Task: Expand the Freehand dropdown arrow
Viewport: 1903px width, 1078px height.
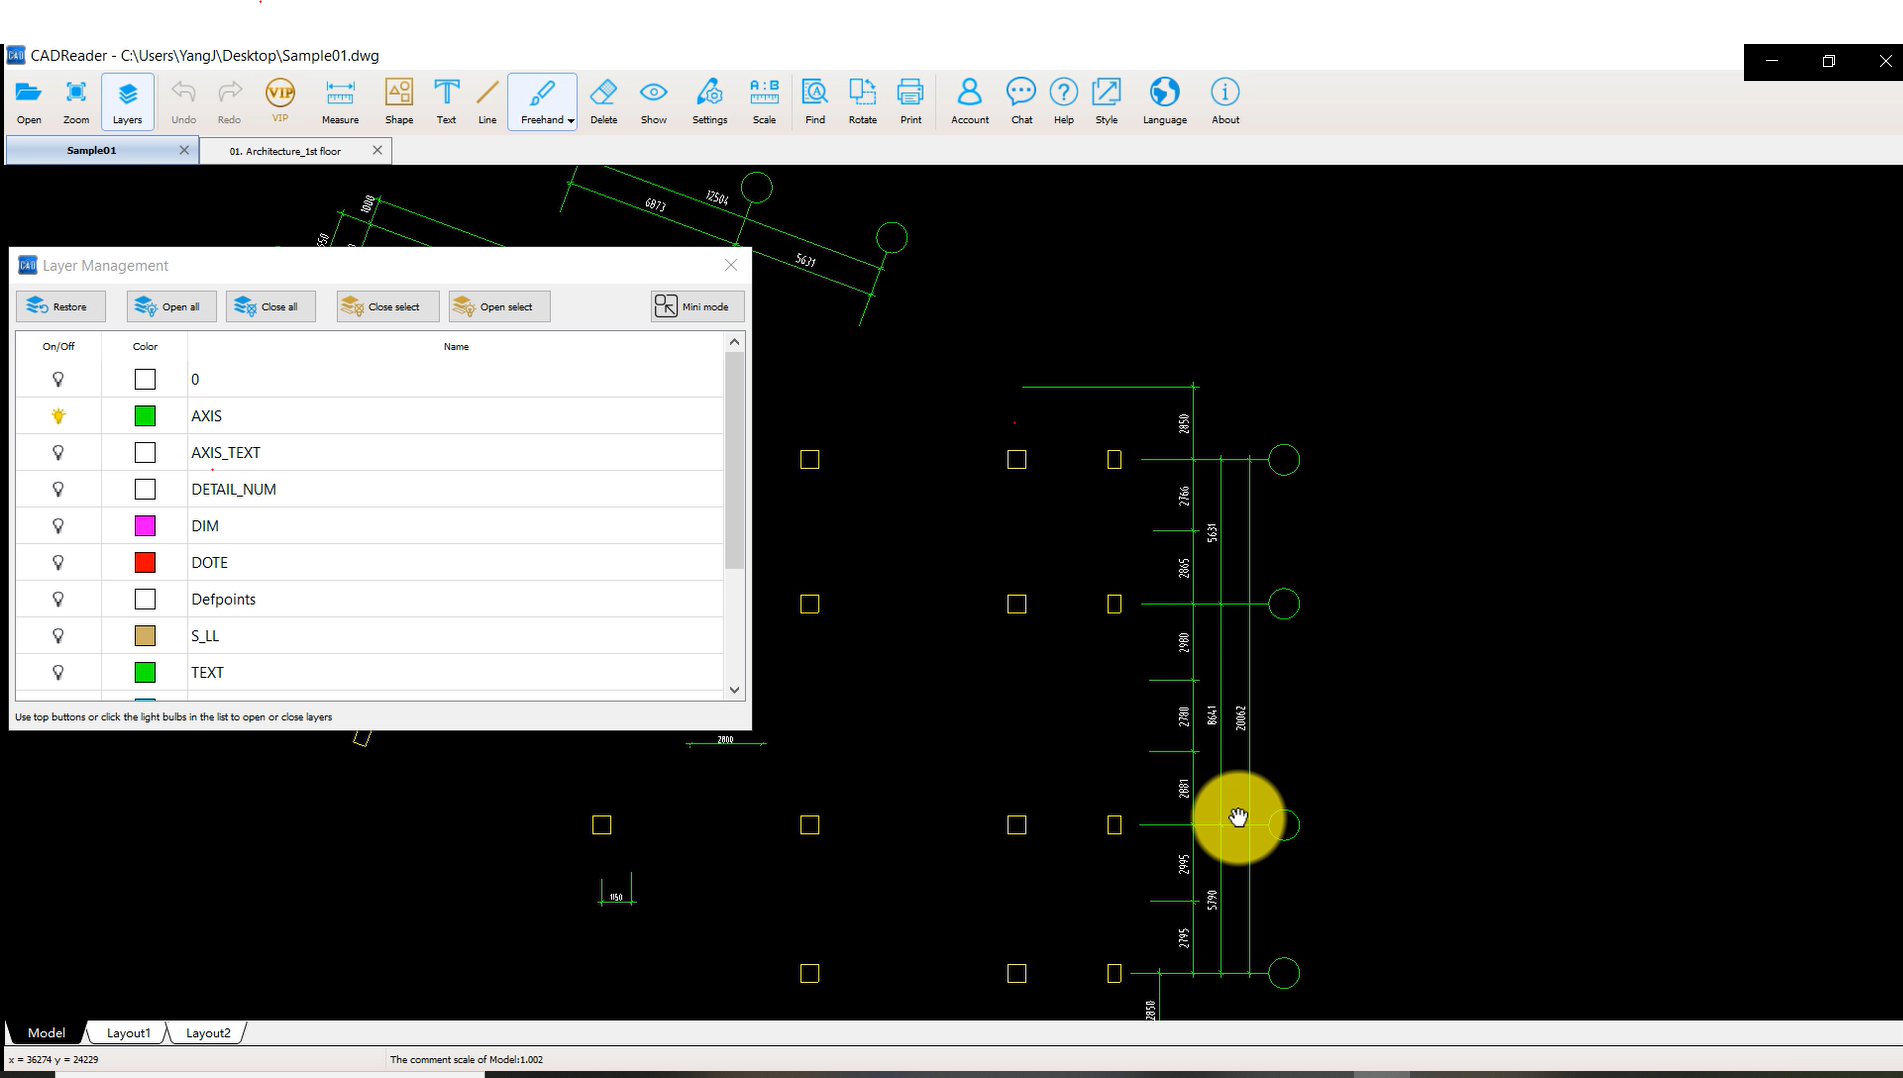Action: tap(571, 121)
